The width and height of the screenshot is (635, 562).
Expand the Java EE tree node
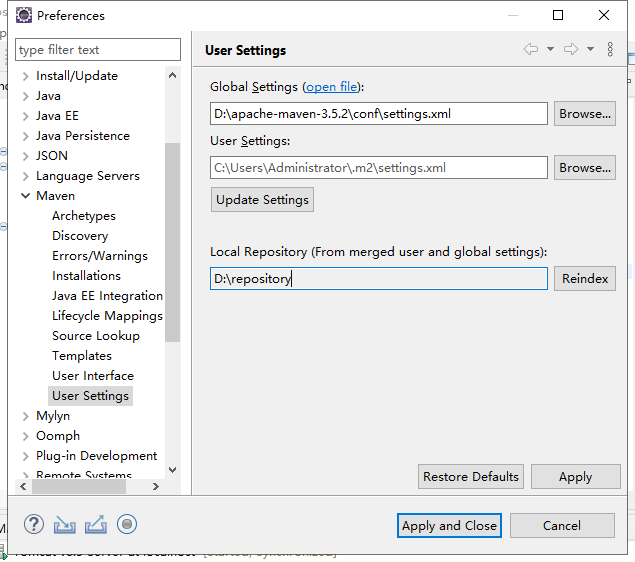click(26, 116)
